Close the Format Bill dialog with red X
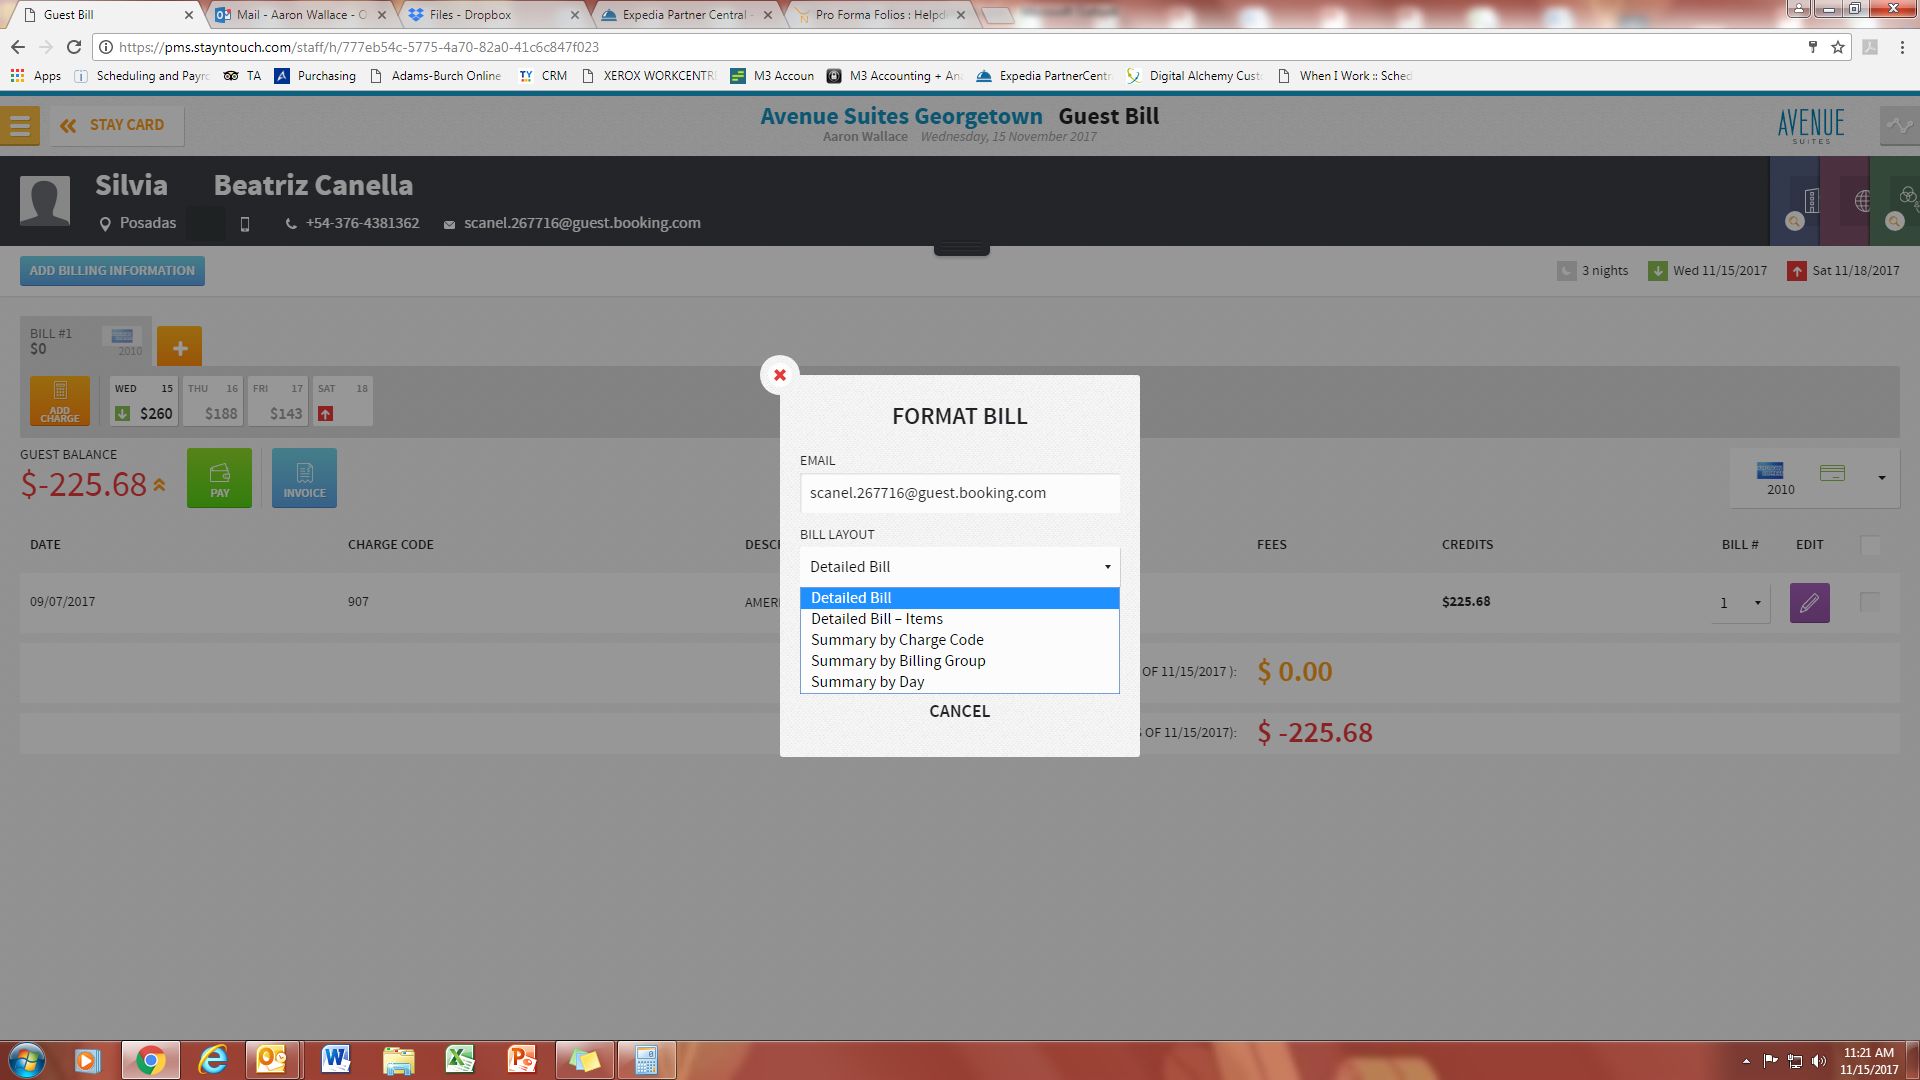Screen dimensions: 1920x1080 click(780, 375)
